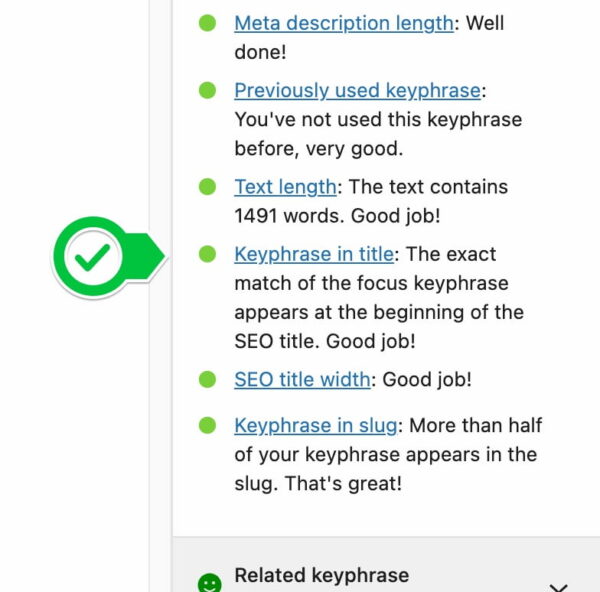Click the green smiley icon beside Related keyphrase
Screen dimensions: 600x592
[209, 583]
